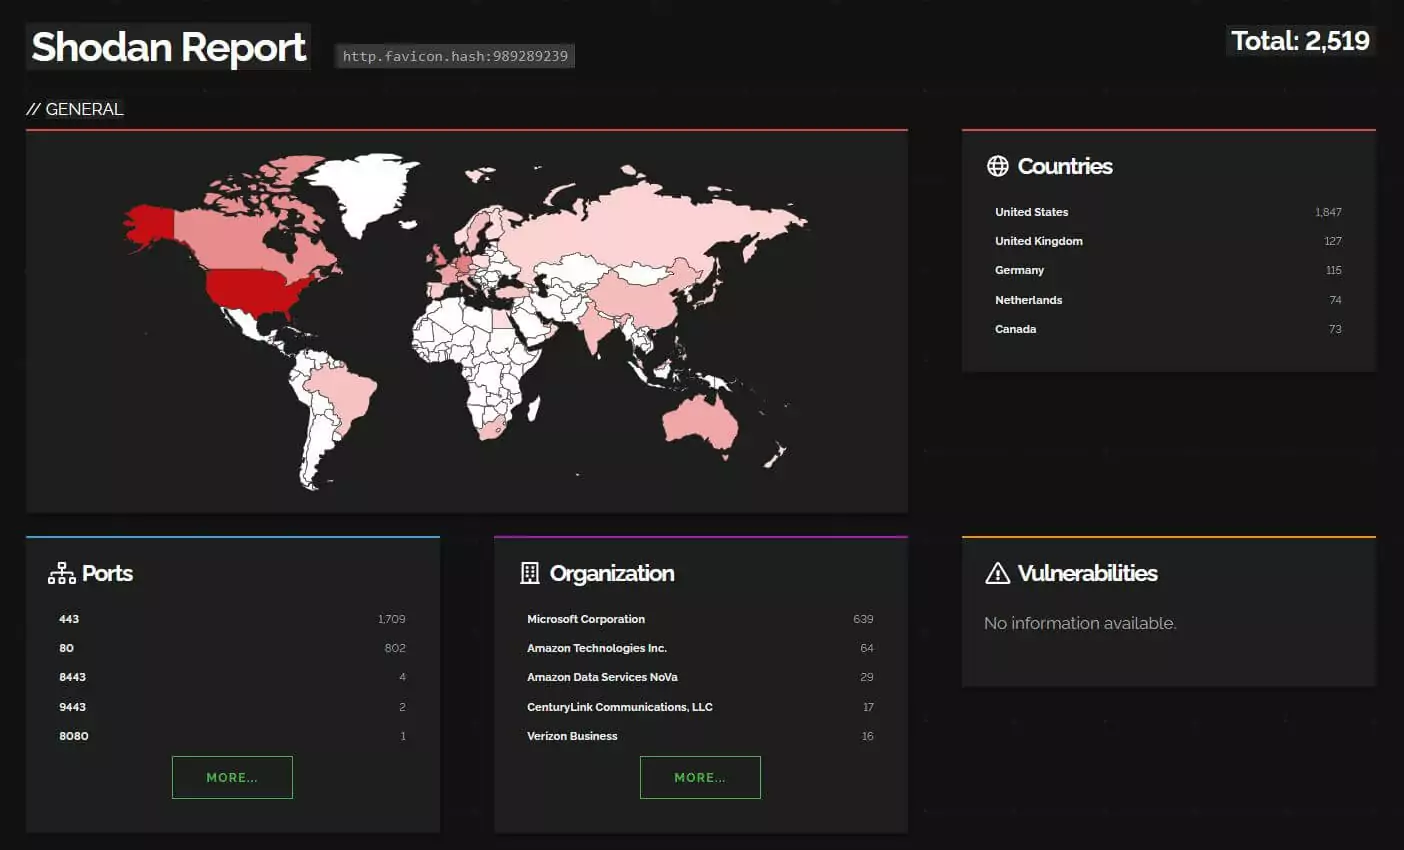Click the globe icon beside Countries
Screen dimensions: 1404x850
[998, 166]
